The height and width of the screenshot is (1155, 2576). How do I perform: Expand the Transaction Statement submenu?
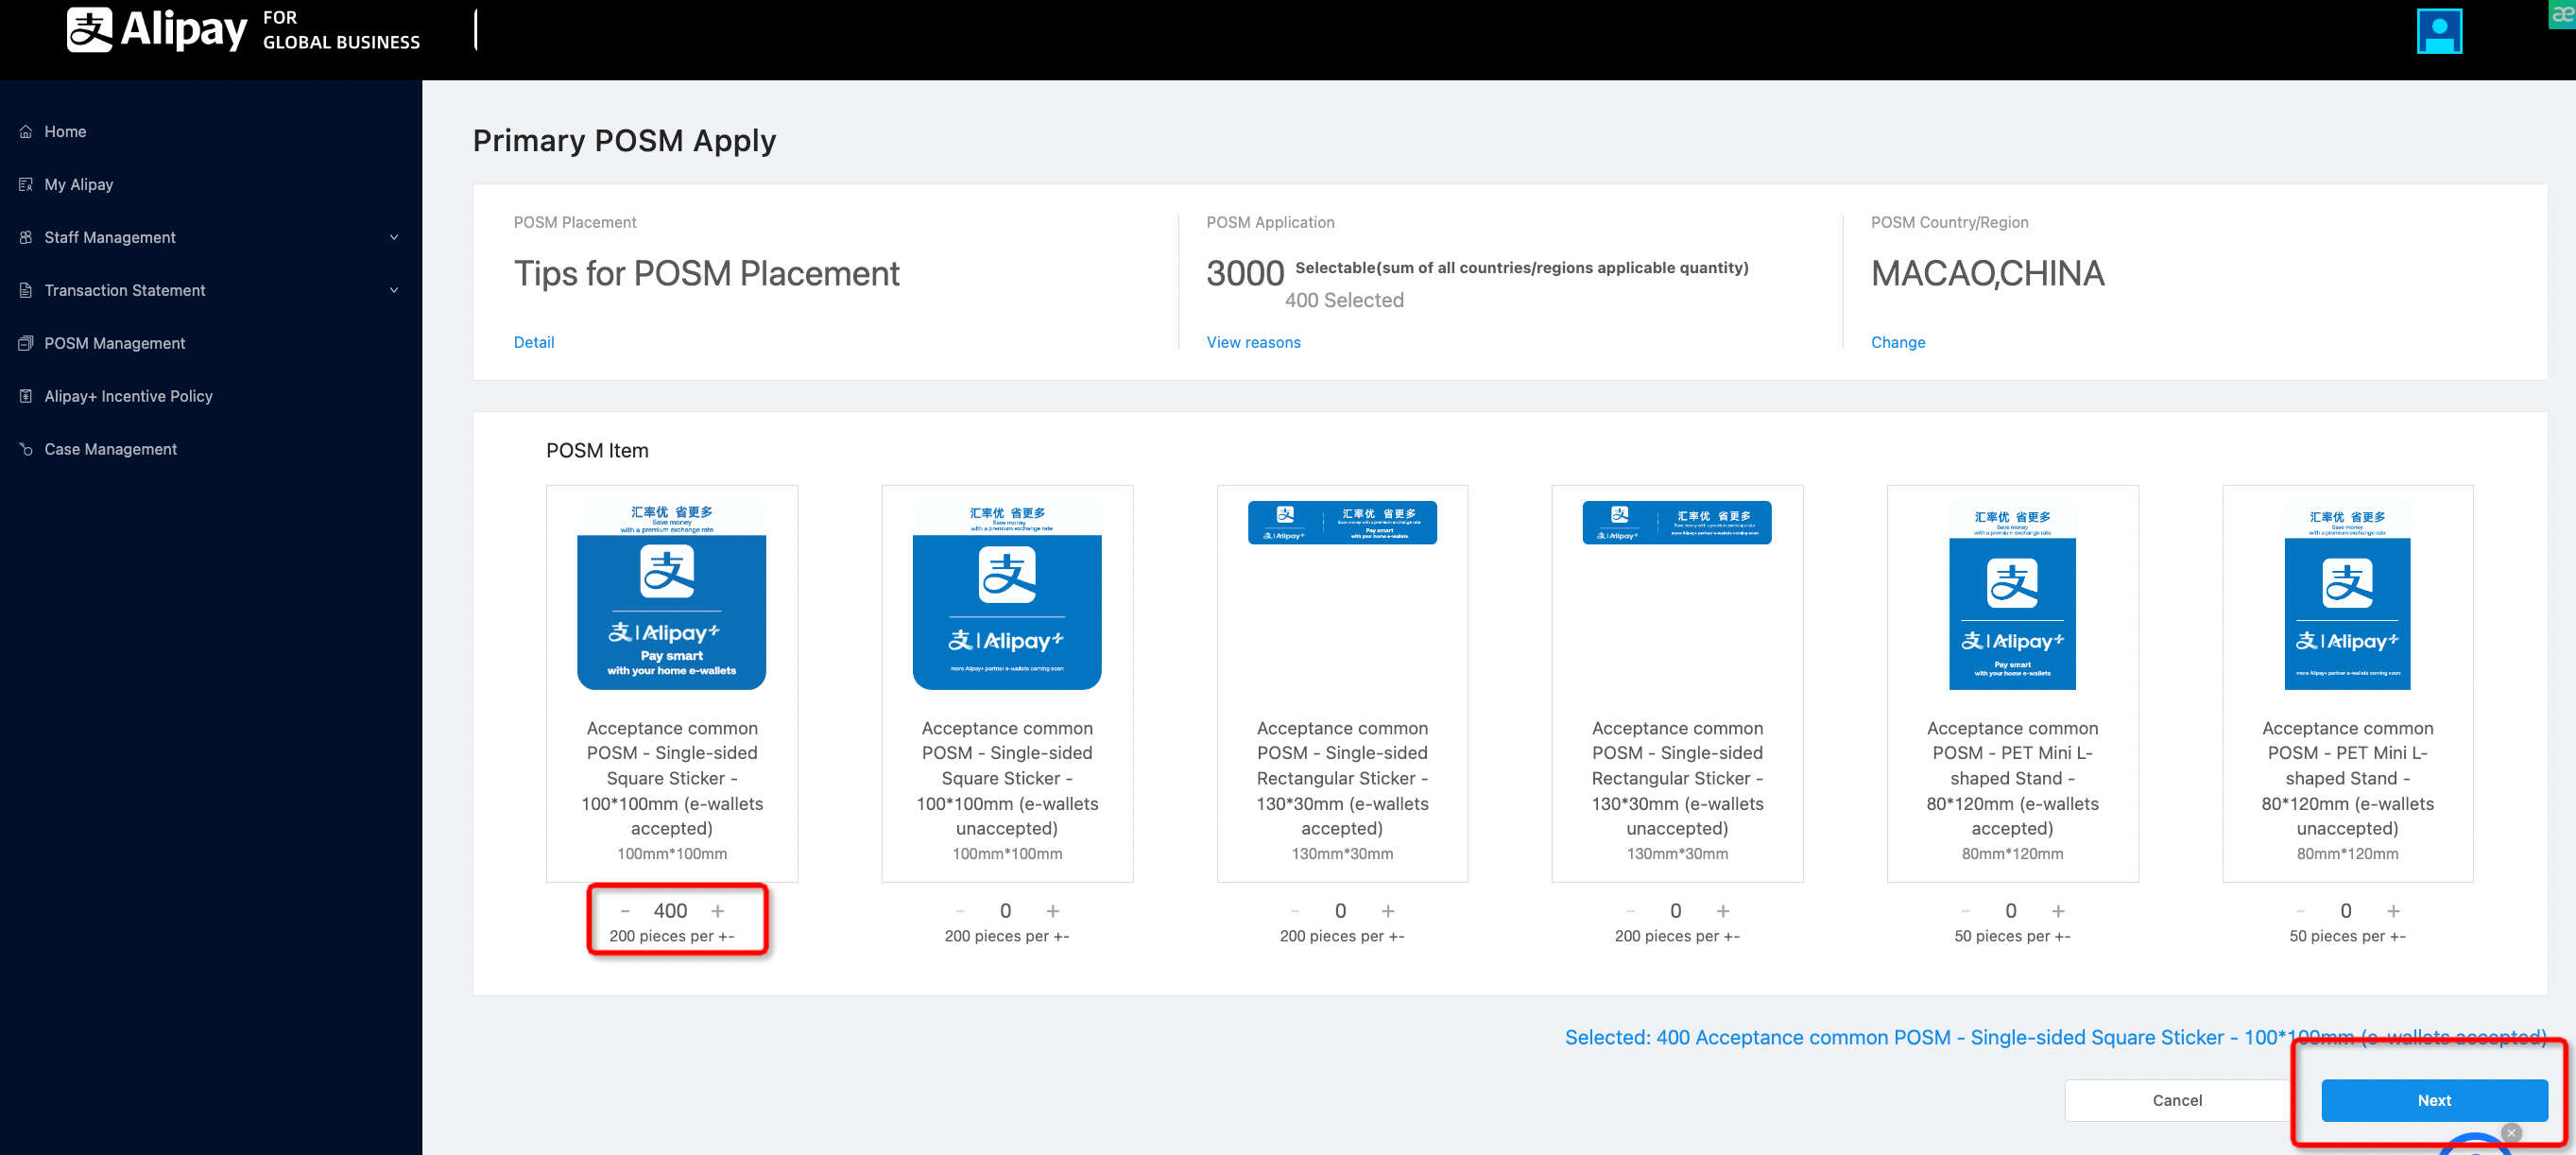point(394,290)
